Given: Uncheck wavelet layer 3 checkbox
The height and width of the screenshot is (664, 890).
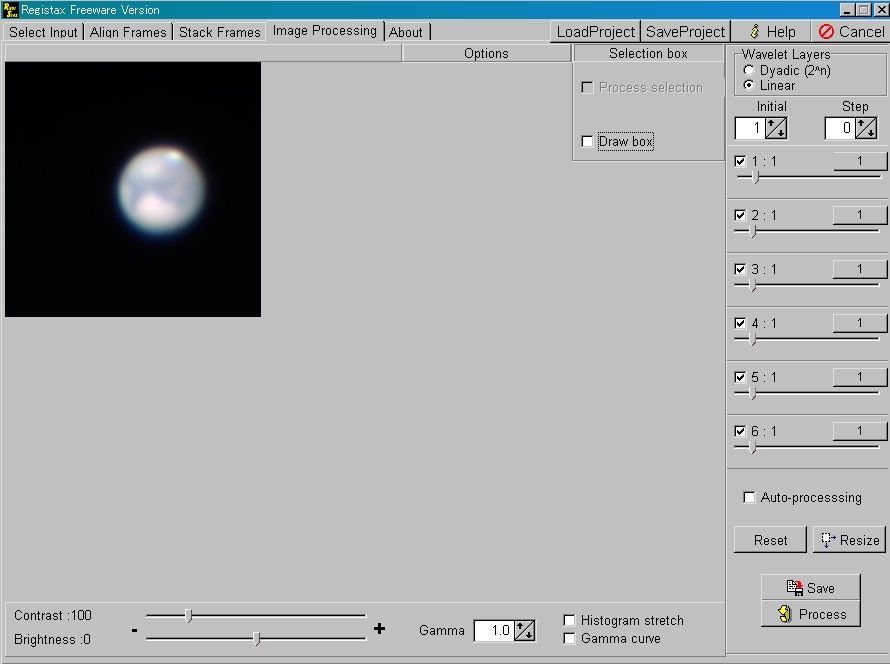Looking at the screenshot, I should click(x=740, y=269).
